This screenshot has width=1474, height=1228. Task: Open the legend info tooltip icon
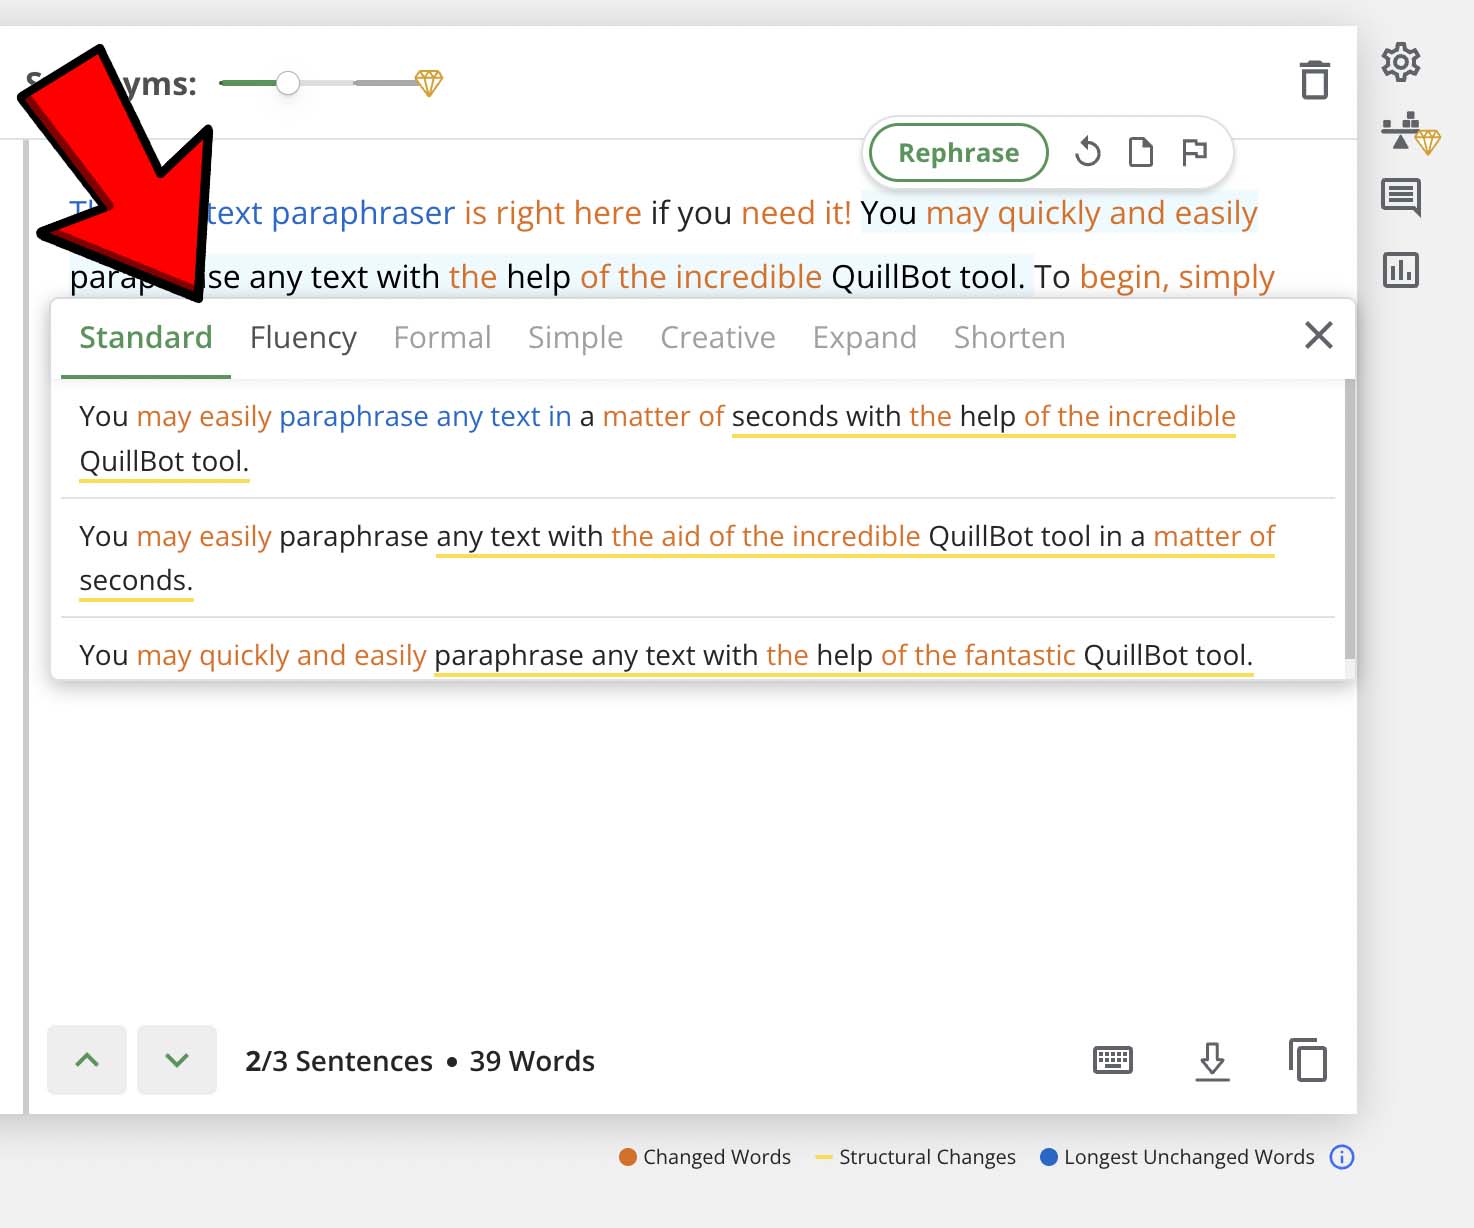point(1342,1157)
